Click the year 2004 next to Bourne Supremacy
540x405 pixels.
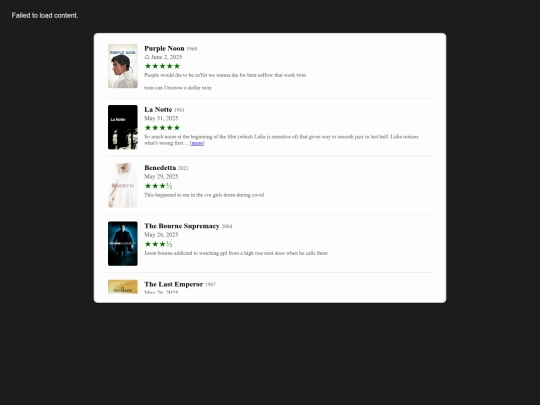pyautogui.click(x=227, y=227)
